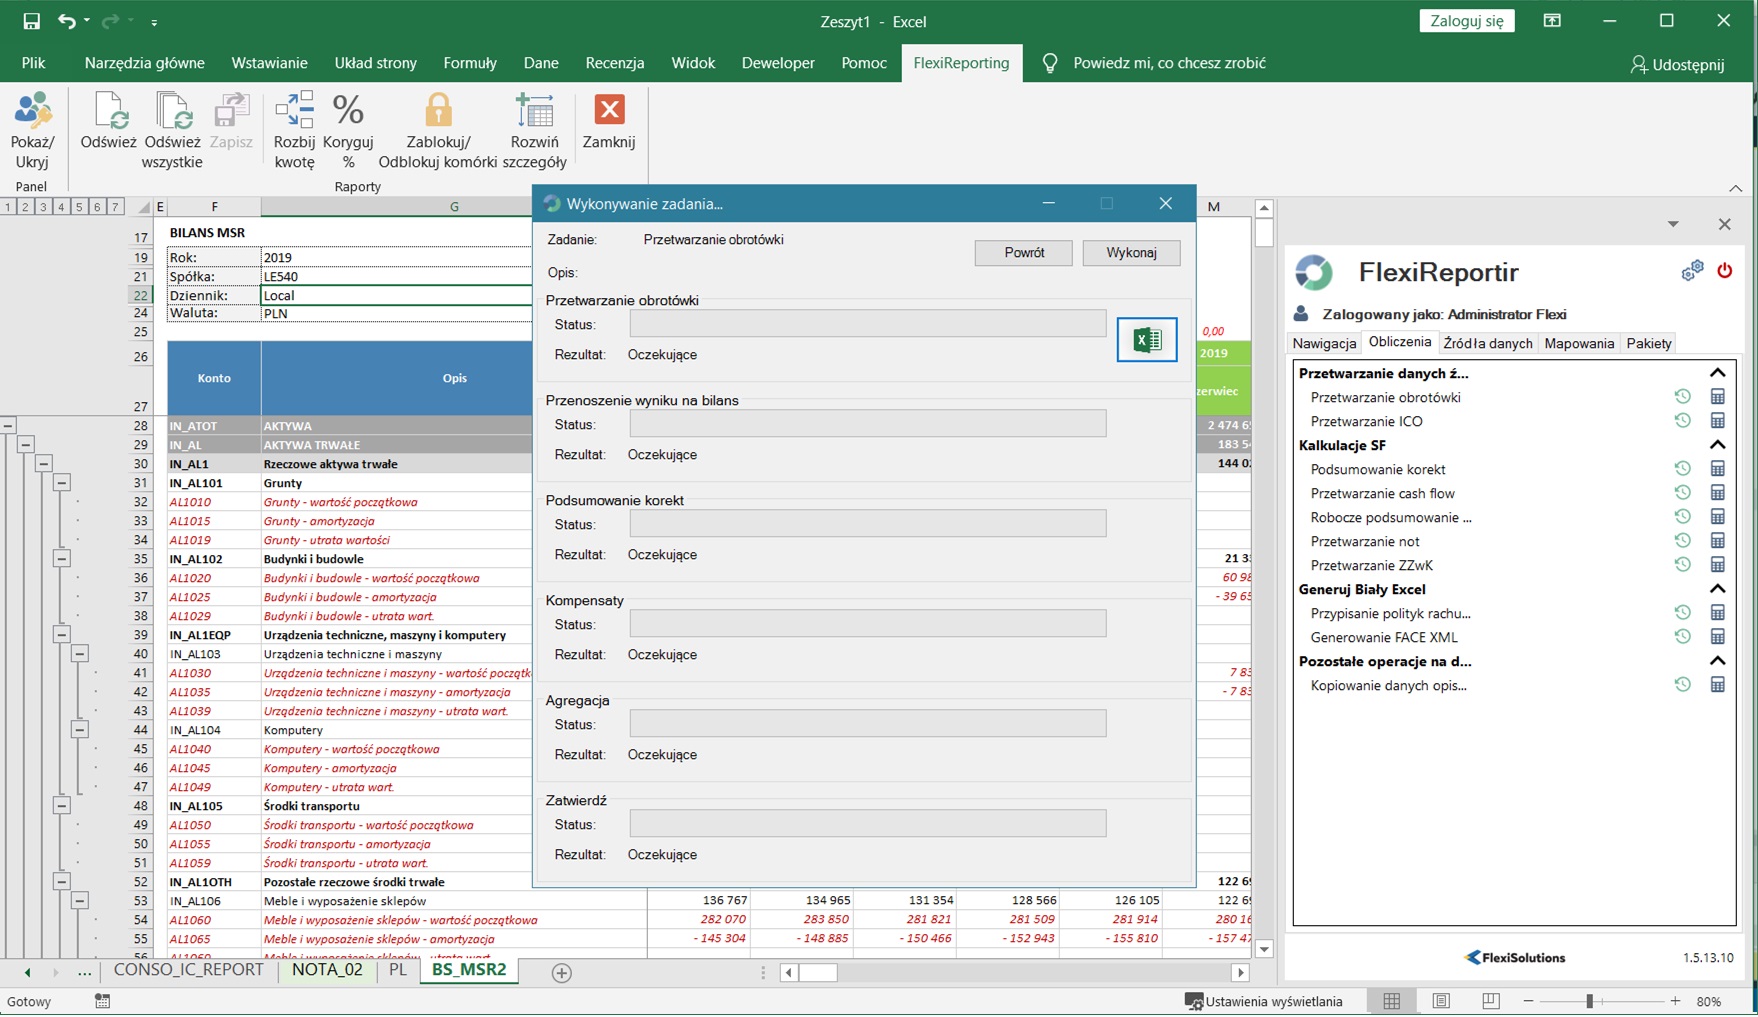Click the zoom slider handle in status bar

point(1589,1001)
